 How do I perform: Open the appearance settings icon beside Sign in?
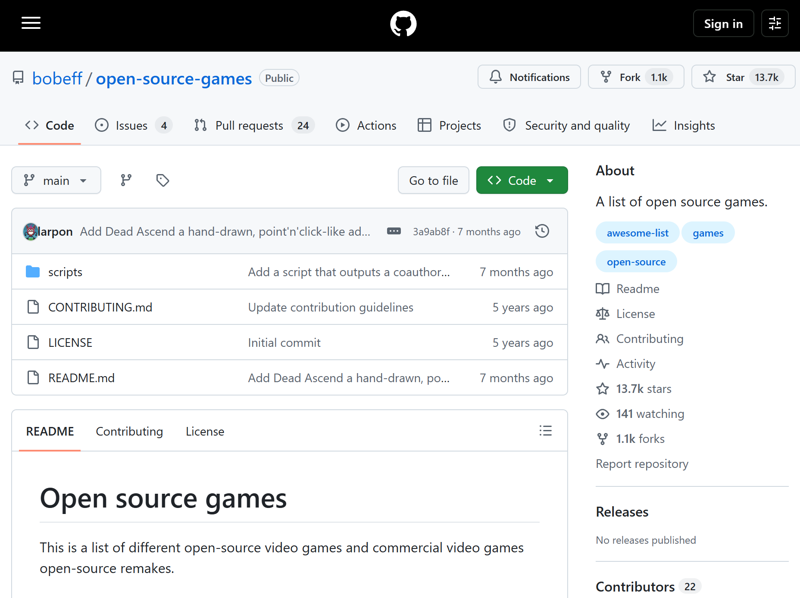click(774, 23)
